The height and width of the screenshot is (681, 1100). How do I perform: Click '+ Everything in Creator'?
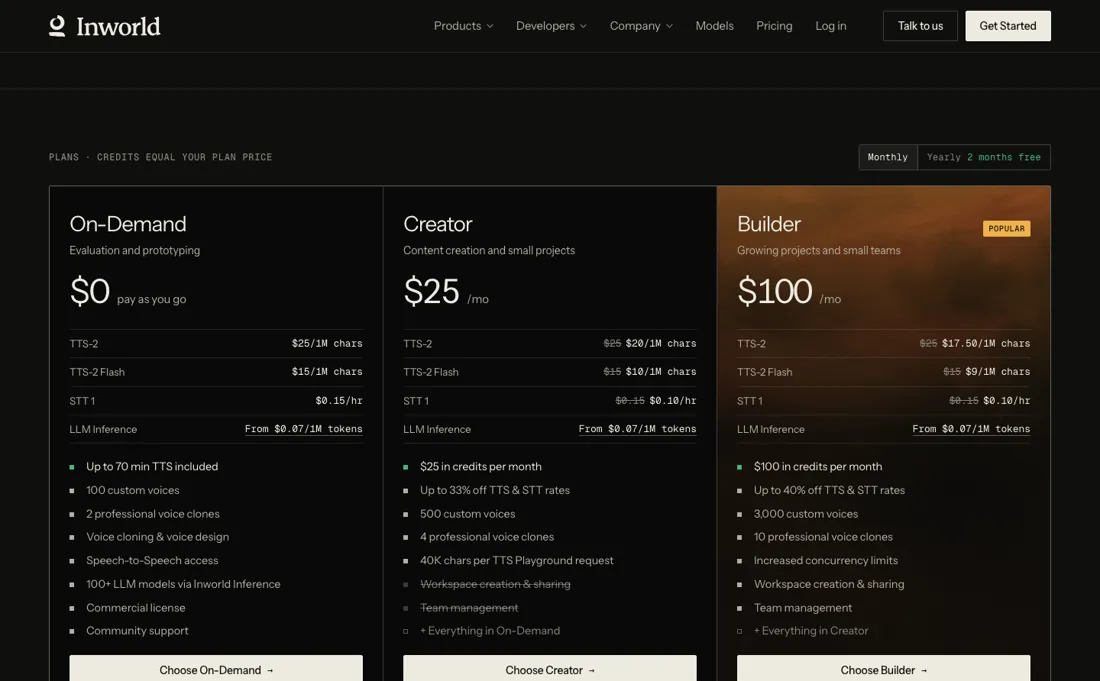811,631
